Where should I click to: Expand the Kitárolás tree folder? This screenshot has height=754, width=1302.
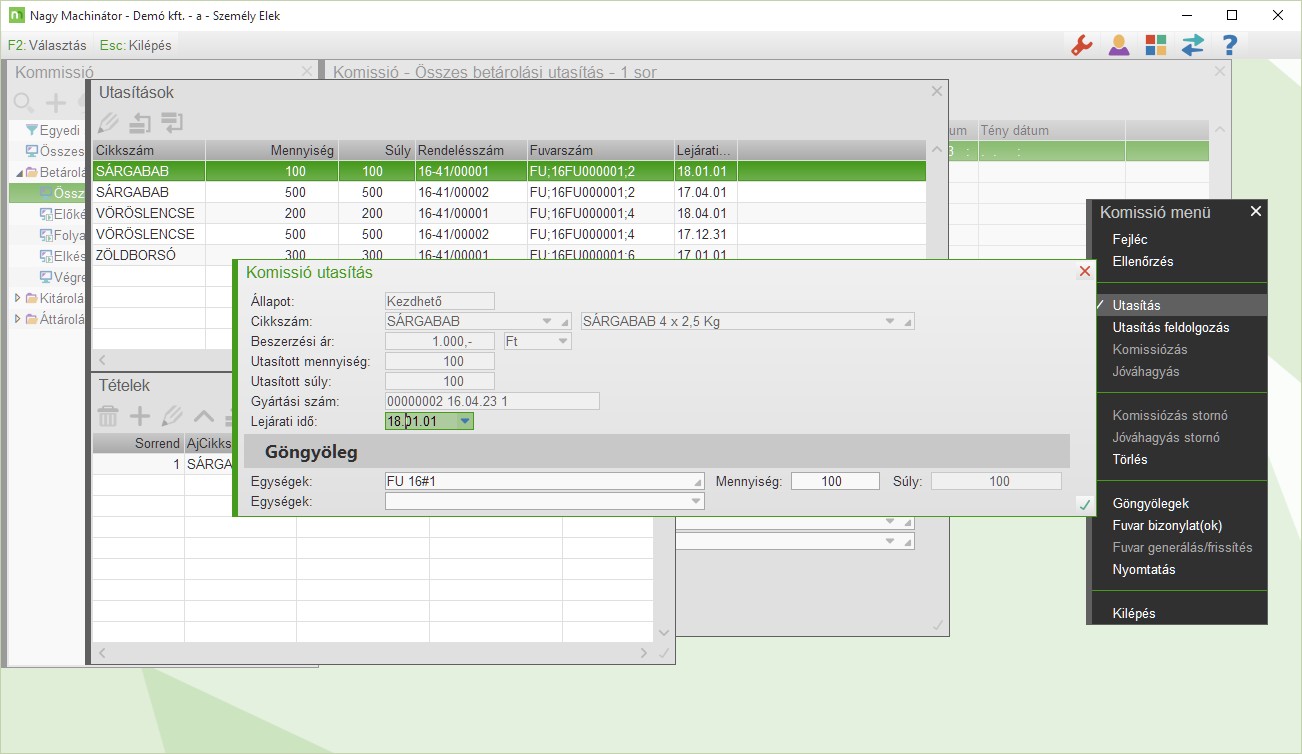(18, 298)
